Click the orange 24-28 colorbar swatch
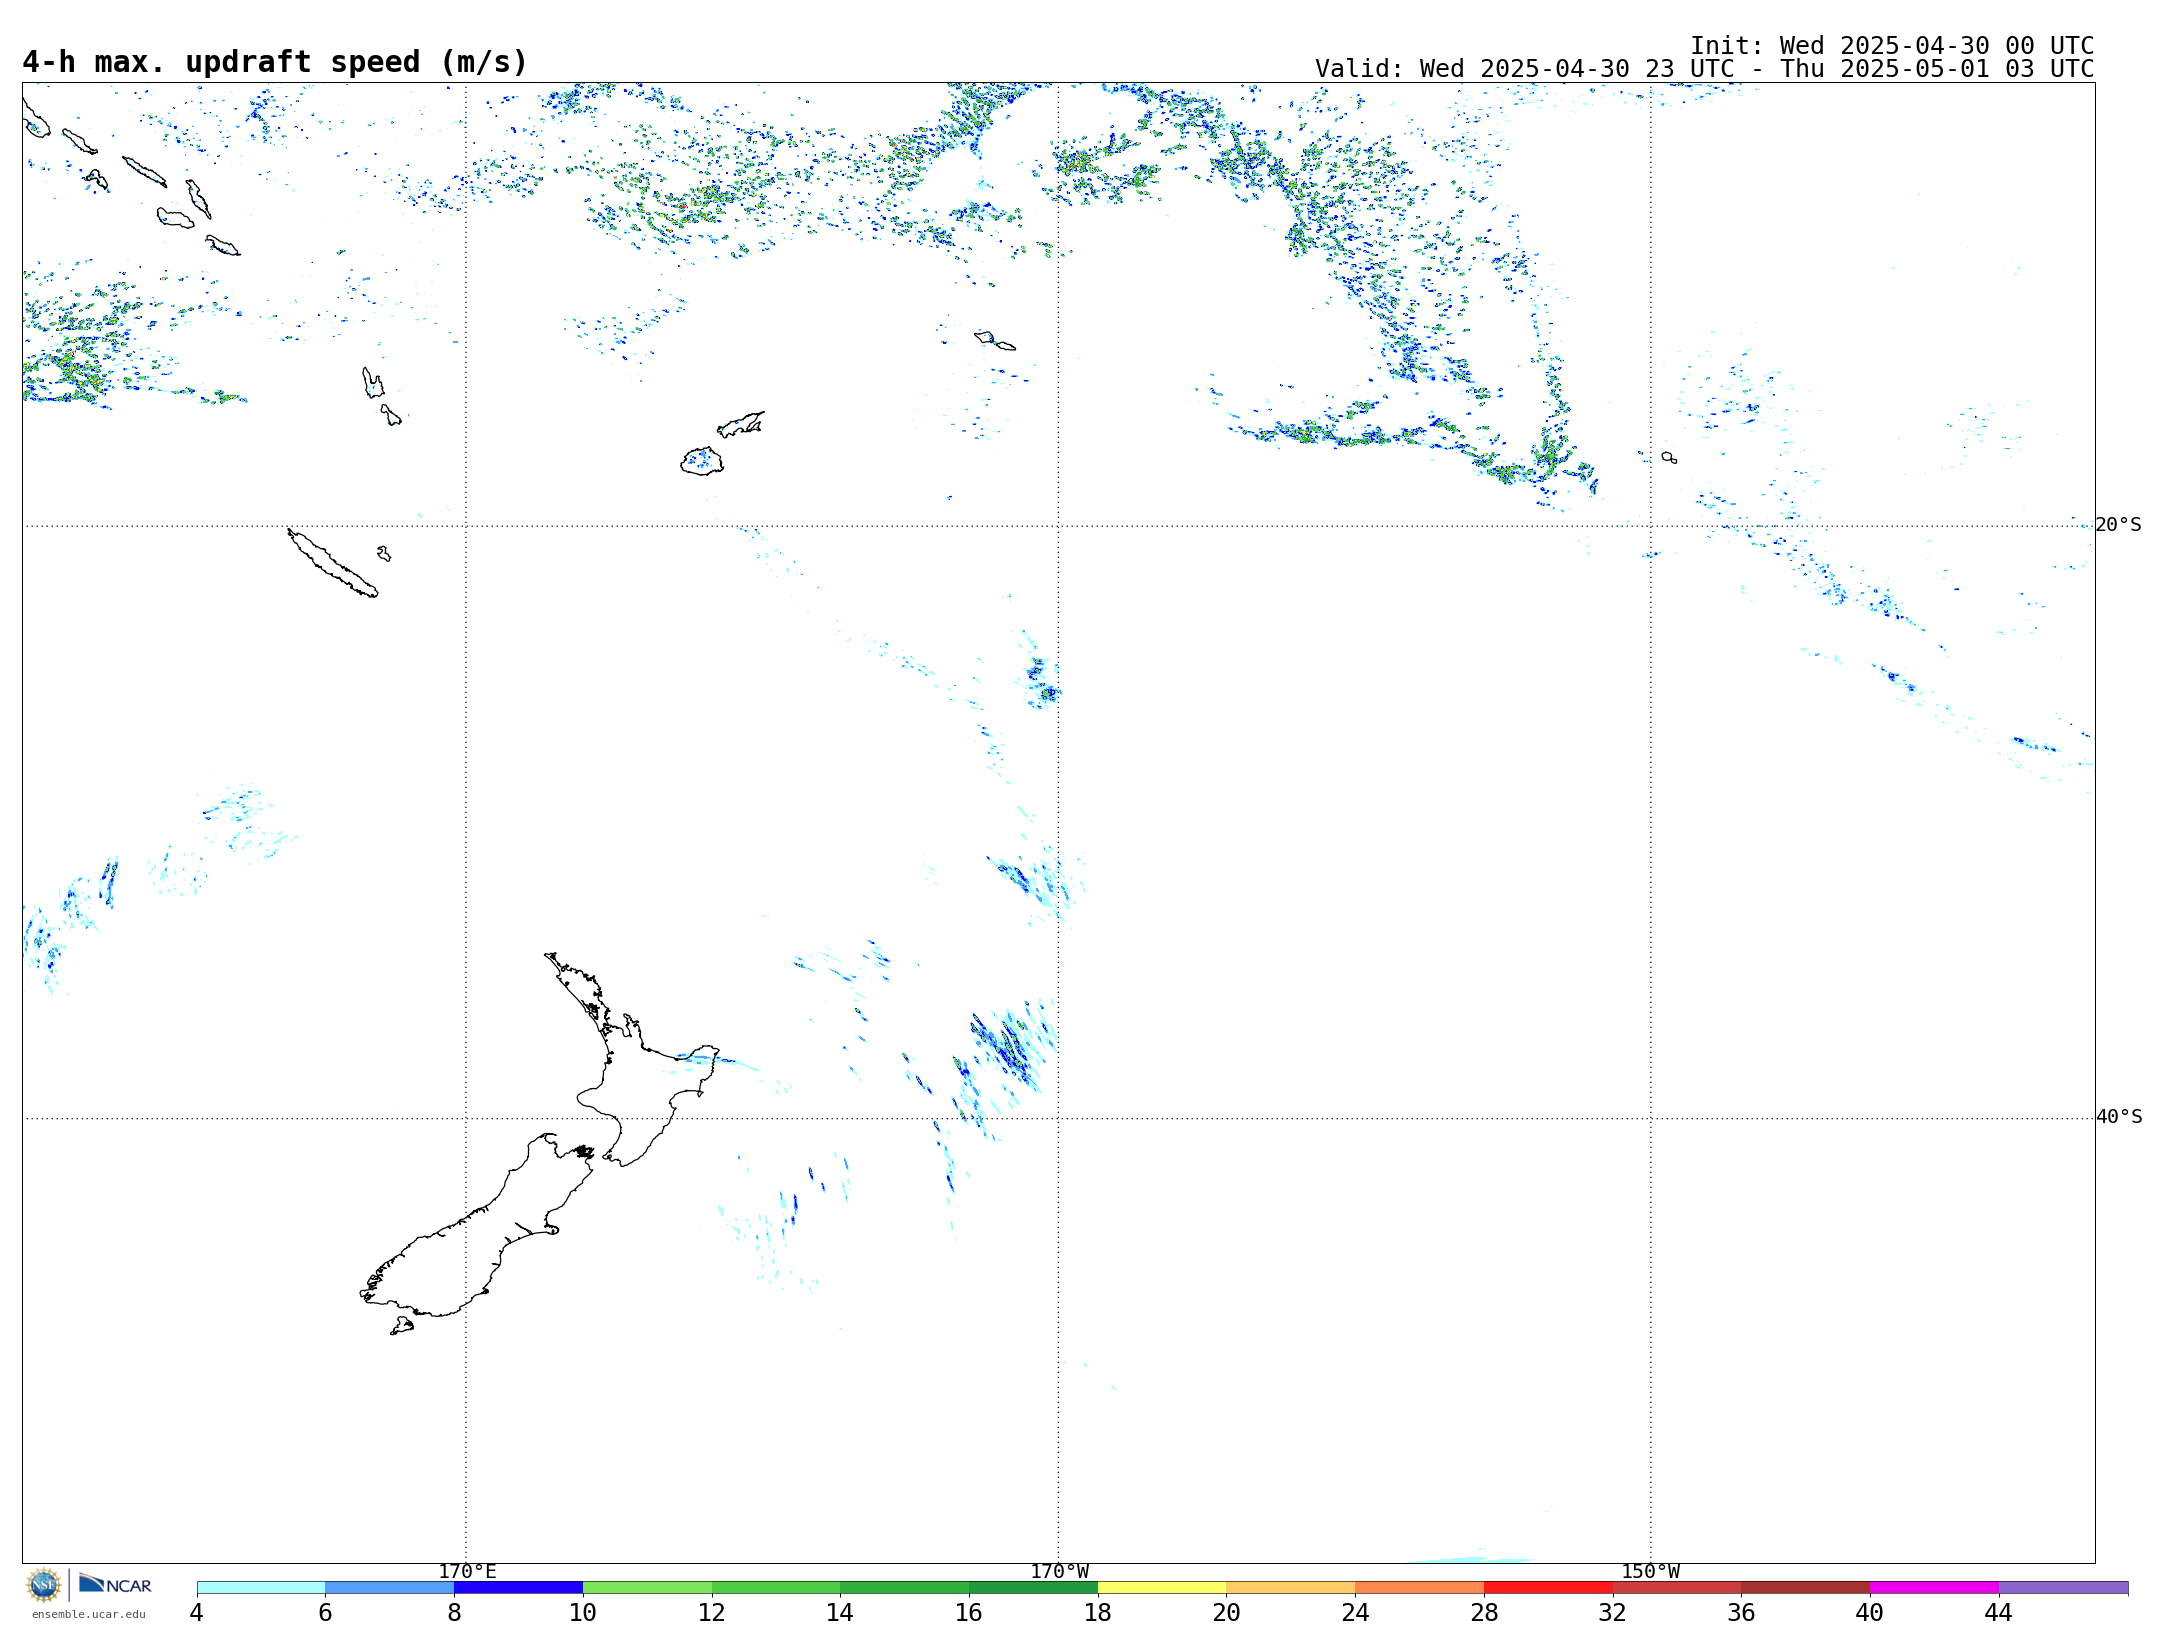Viewport: 2160px width, 1626px height. (1420, 1588)
